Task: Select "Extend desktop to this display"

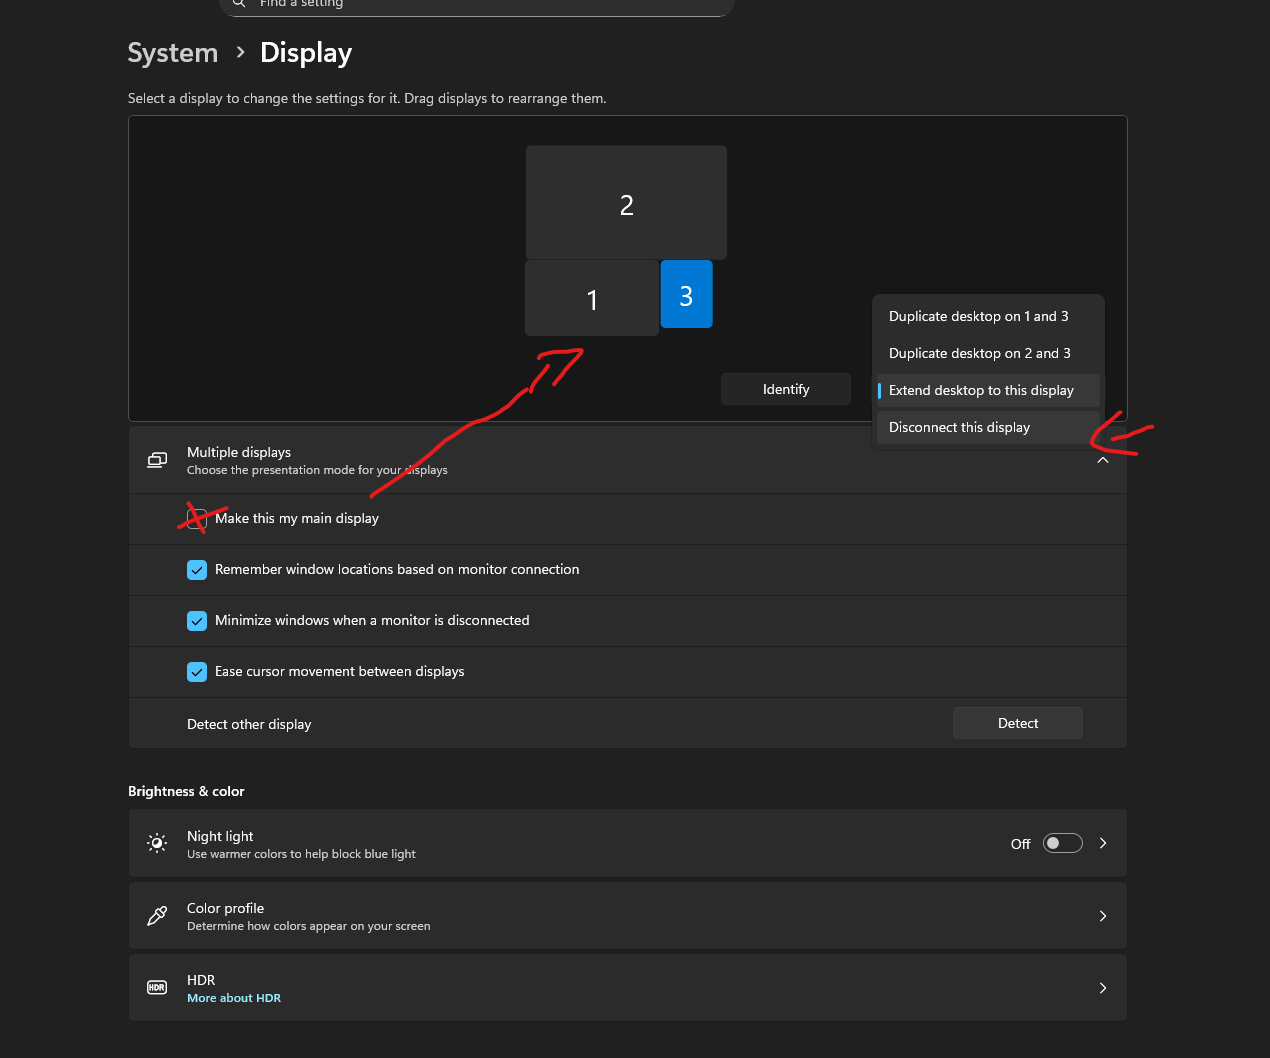Action: click(x=980, y=390)
